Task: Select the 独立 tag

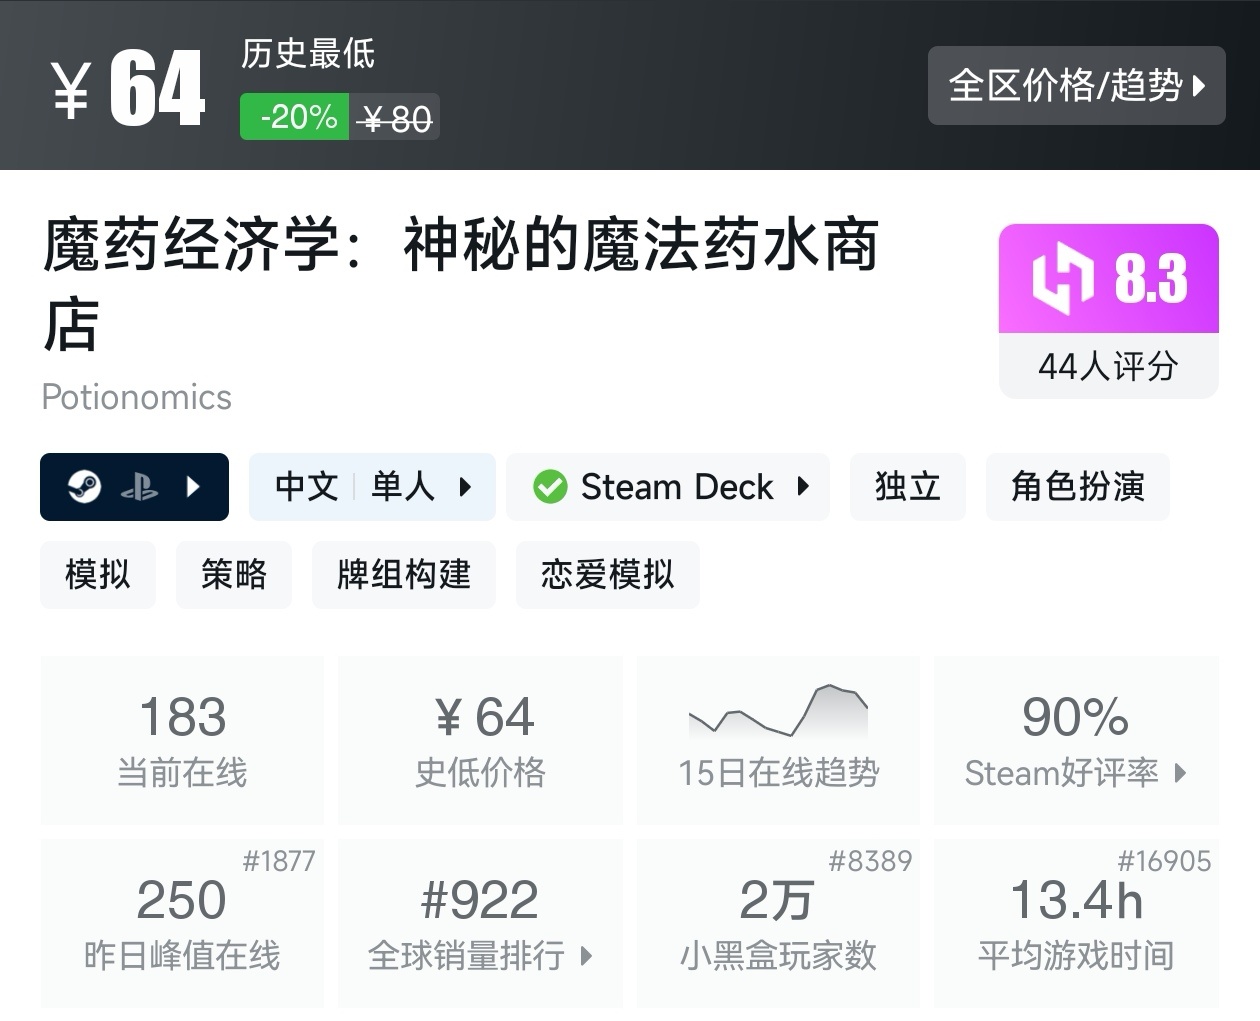Action: 908,487
